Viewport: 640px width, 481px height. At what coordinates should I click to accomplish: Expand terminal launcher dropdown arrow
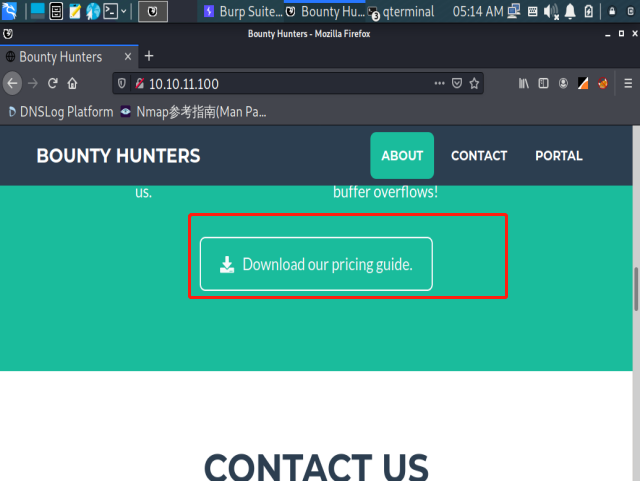coord(124,11)
